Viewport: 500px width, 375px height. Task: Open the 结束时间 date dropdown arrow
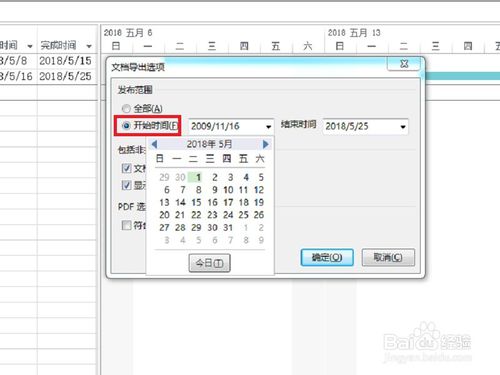(403, 127)
